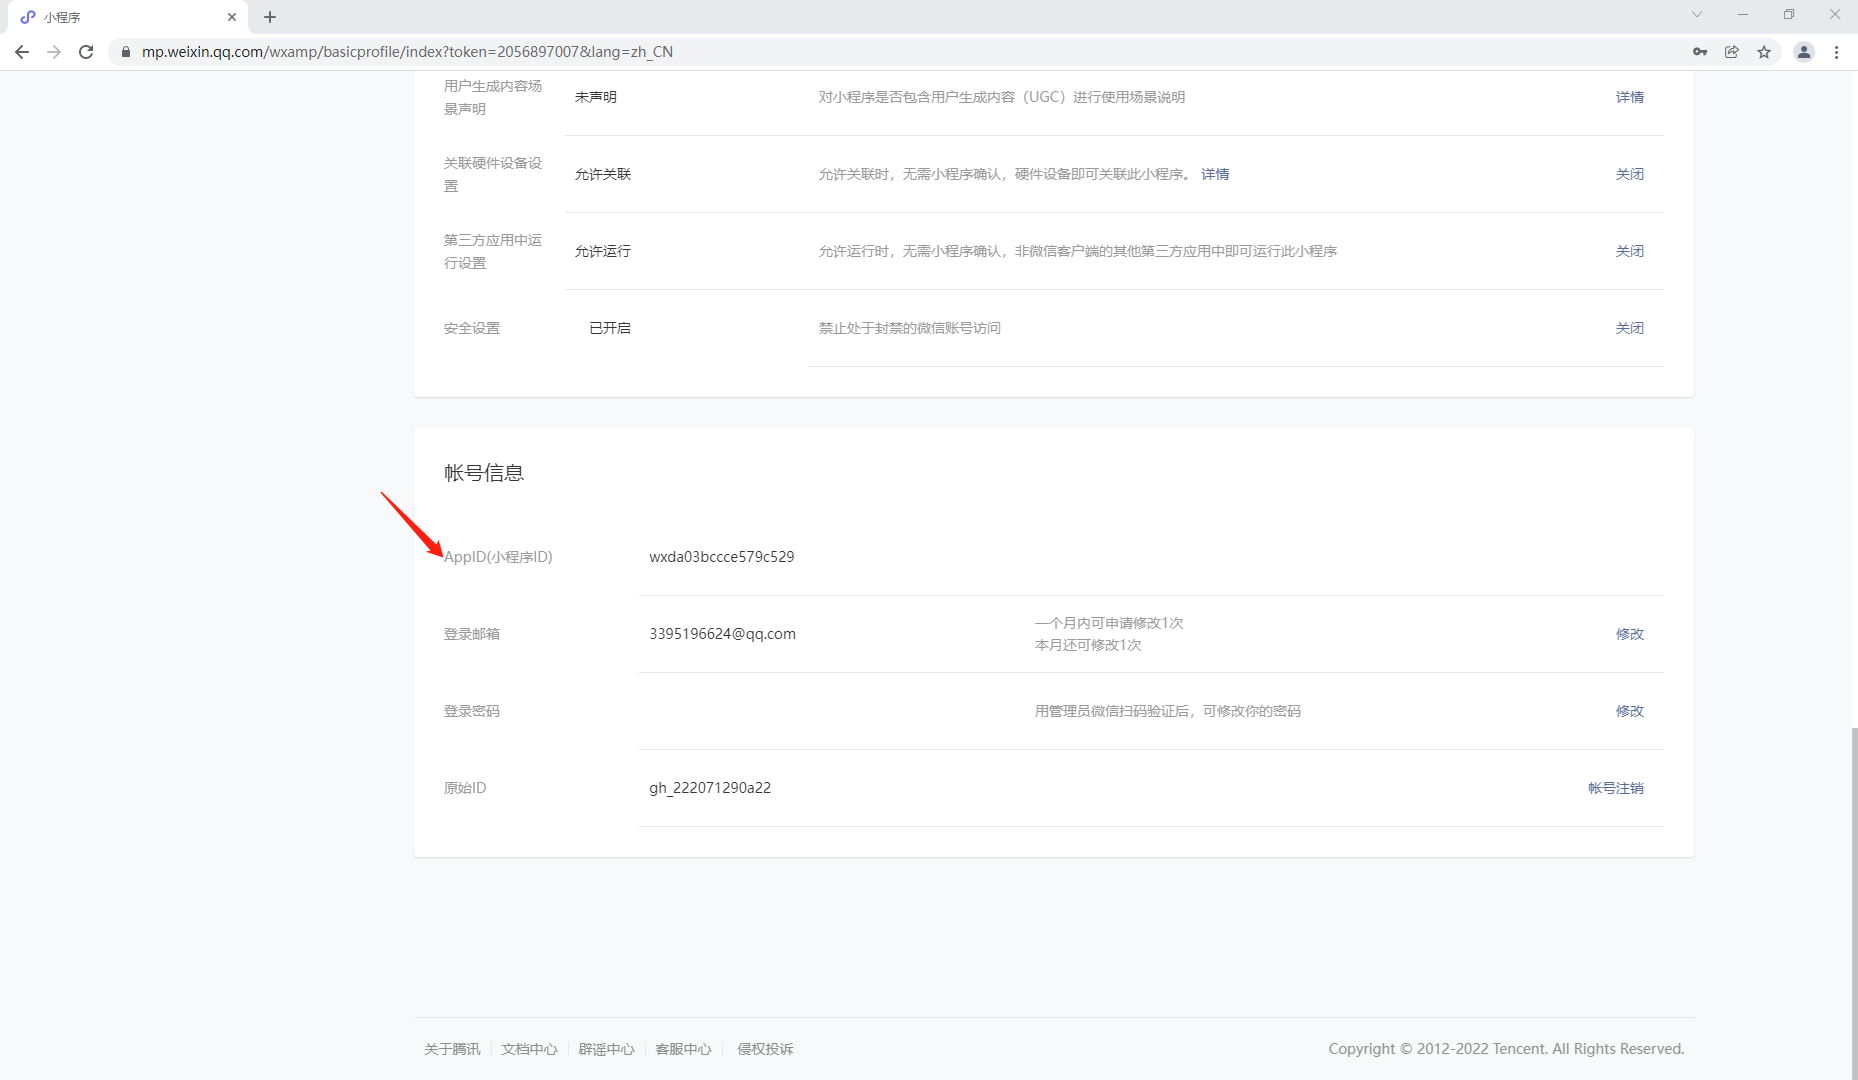Image resolution: width=1858 pixels, height=1080 pixels.
Task: Open a new browser tab
Action: (270, 17)
